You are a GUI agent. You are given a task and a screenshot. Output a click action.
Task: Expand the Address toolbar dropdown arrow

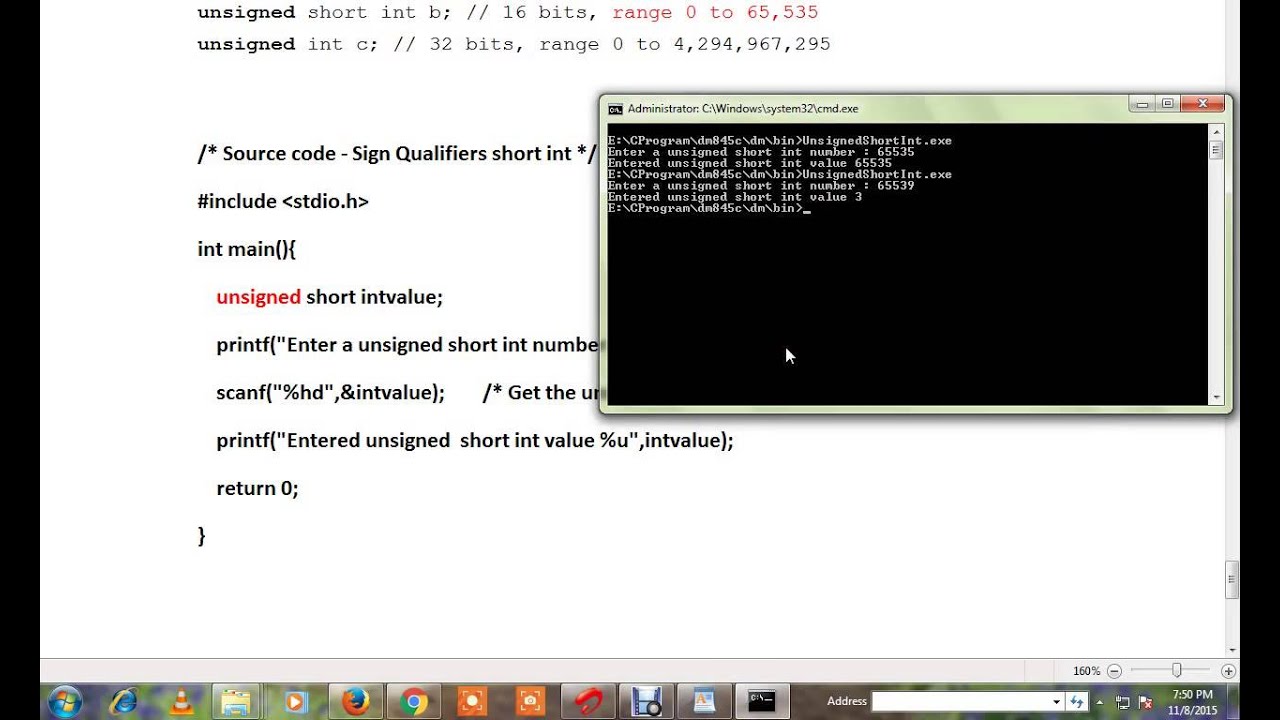point(1055,702)
